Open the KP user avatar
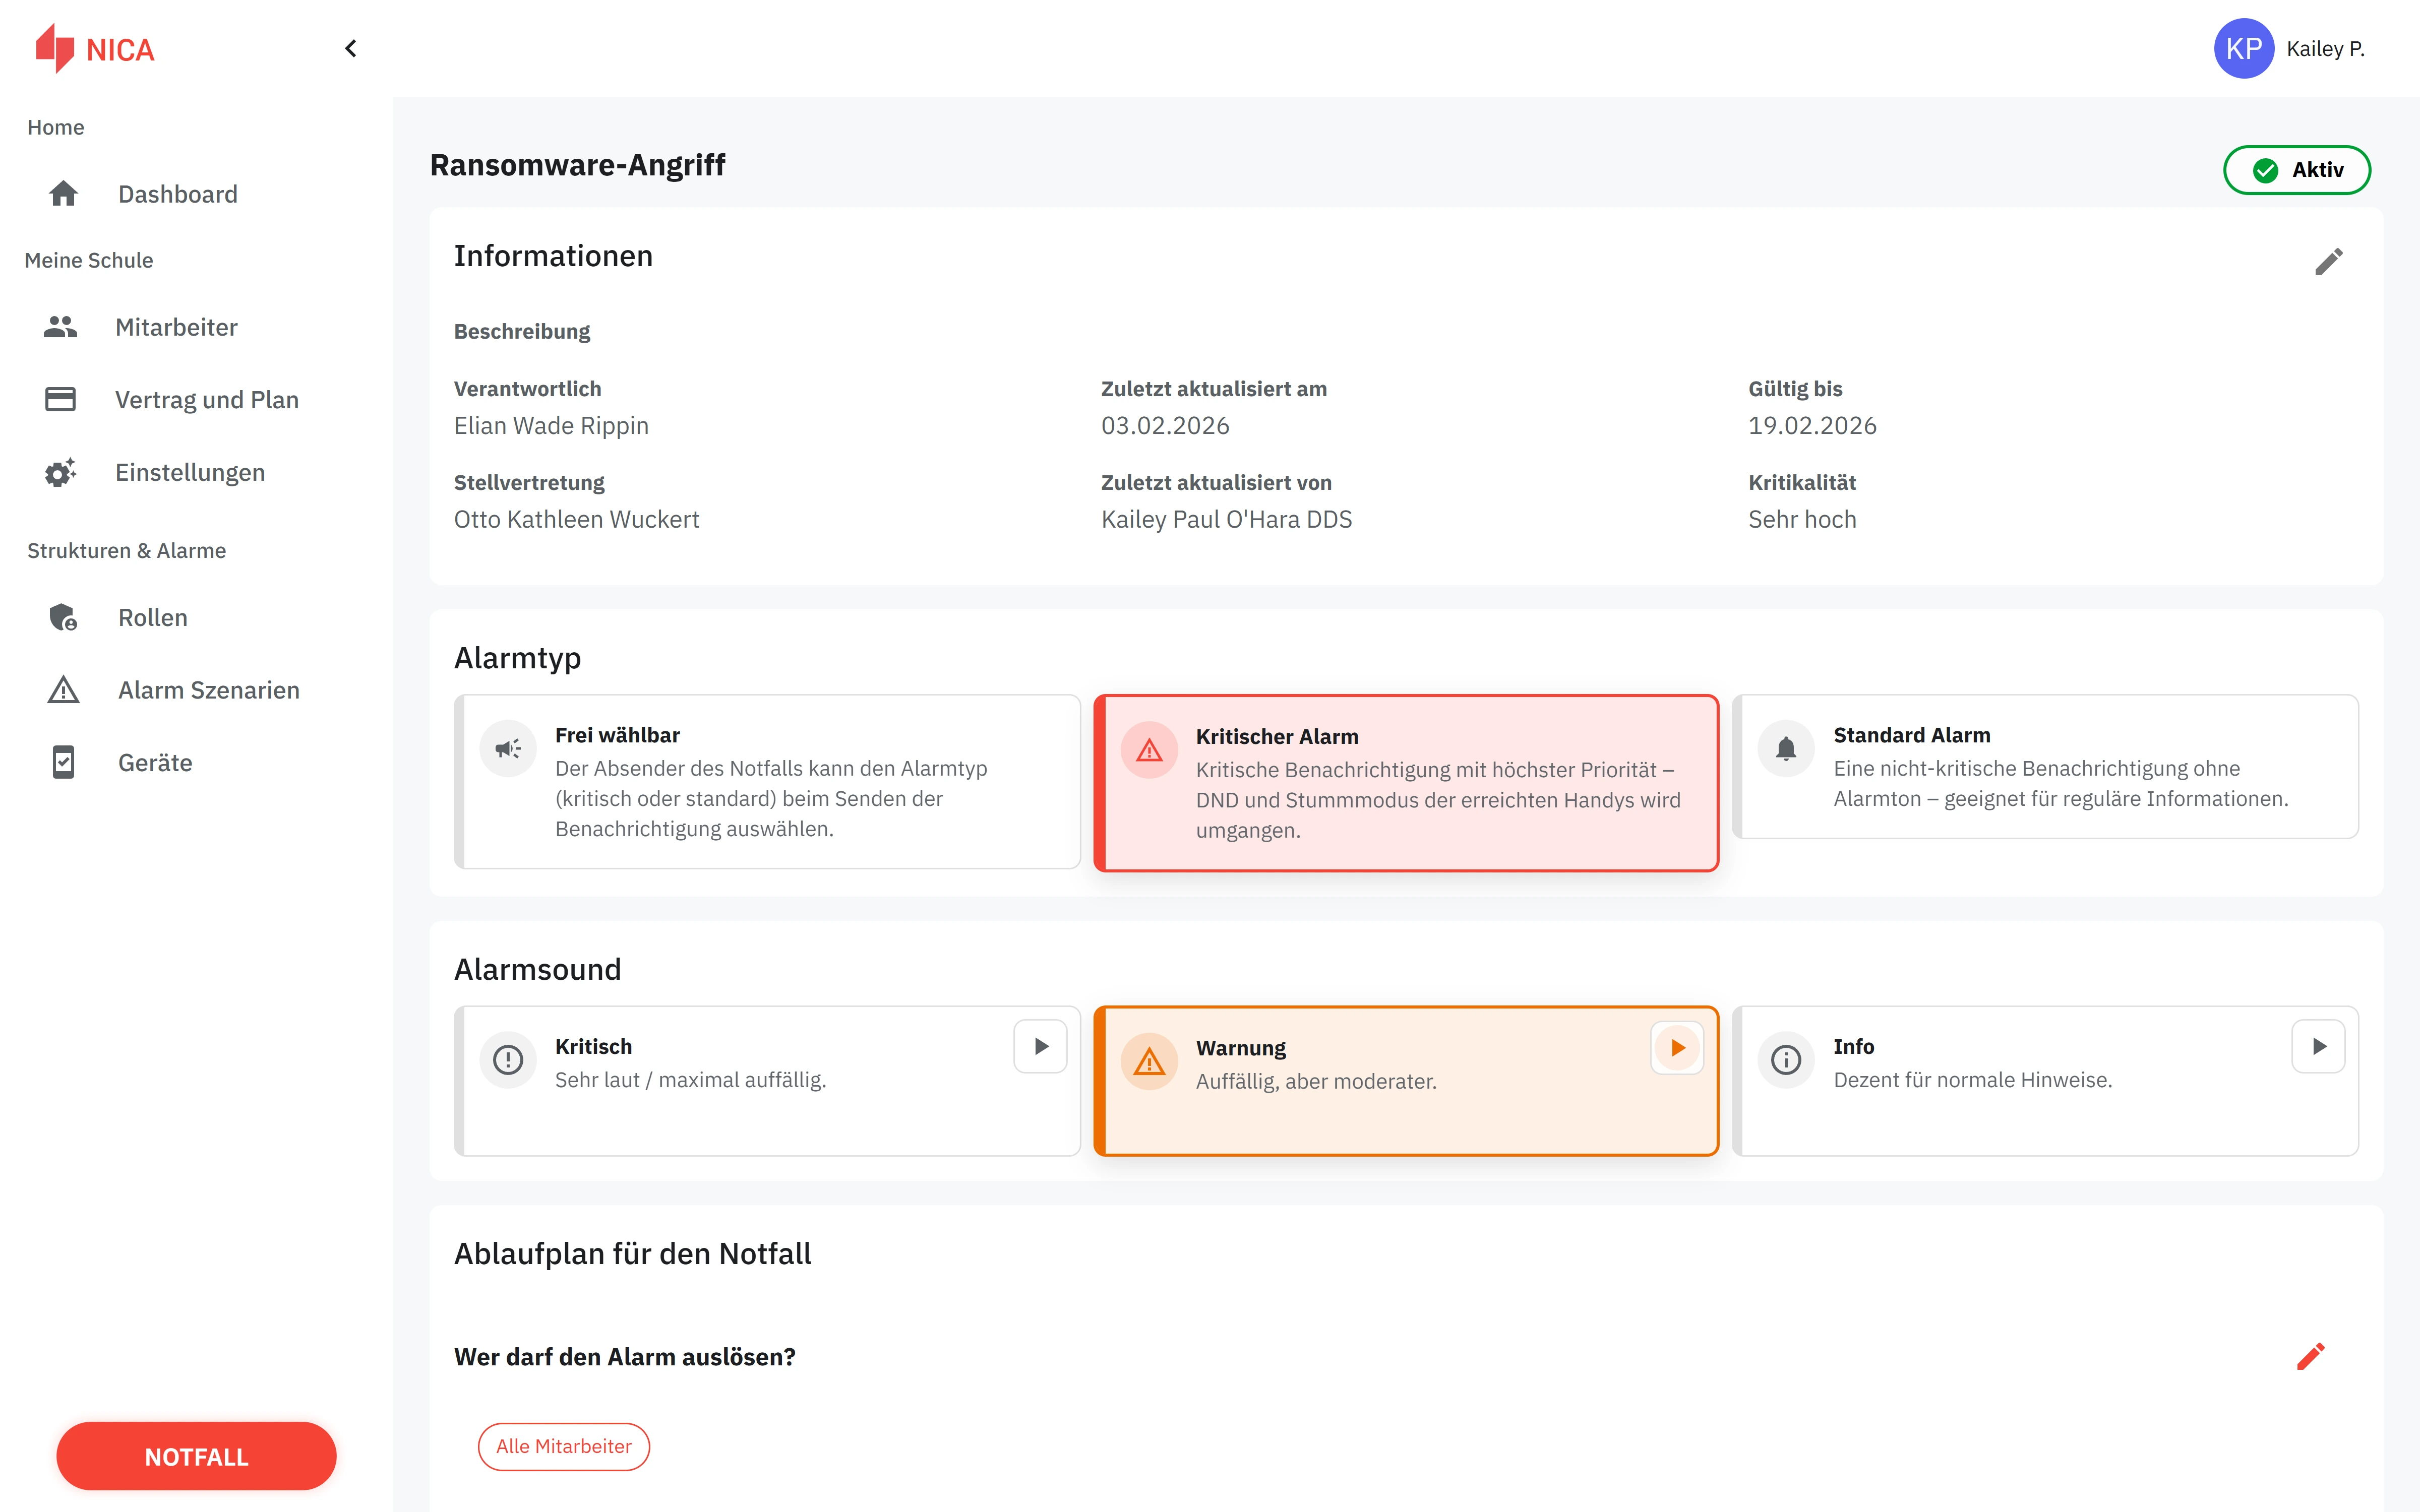This screenshot has width=2420, height=1512. click(2243, 48)
